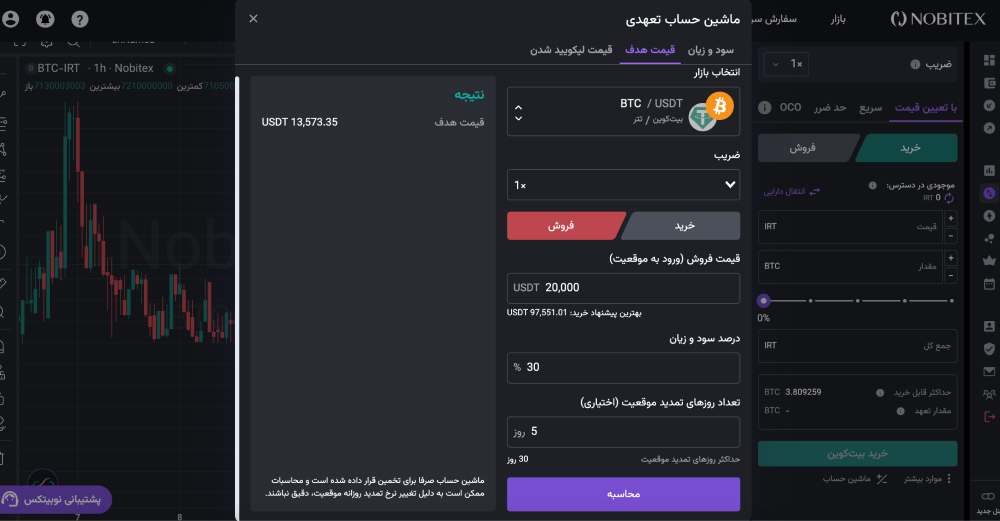Switch to the قیمت لیکویید شدن tab
1000x521 pixels.
[x=571, y=50]
